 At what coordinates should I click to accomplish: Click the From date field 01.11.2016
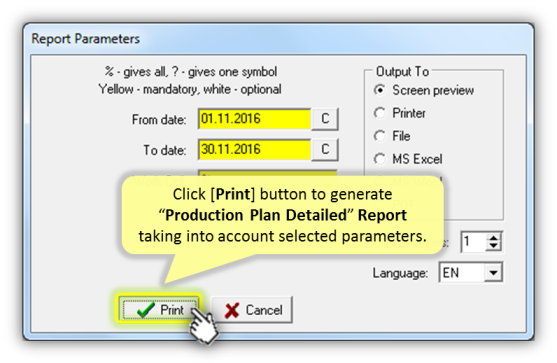(x=255, y=119)
